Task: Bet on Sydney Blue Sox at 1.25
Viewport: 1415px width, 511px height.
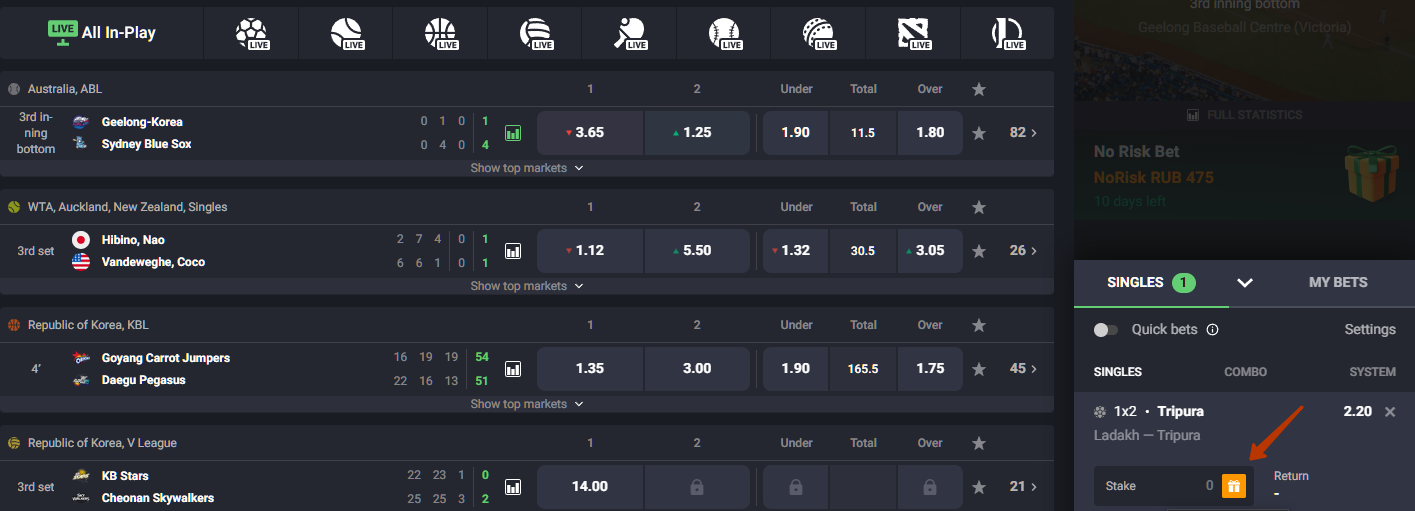Action: point(697,133)
